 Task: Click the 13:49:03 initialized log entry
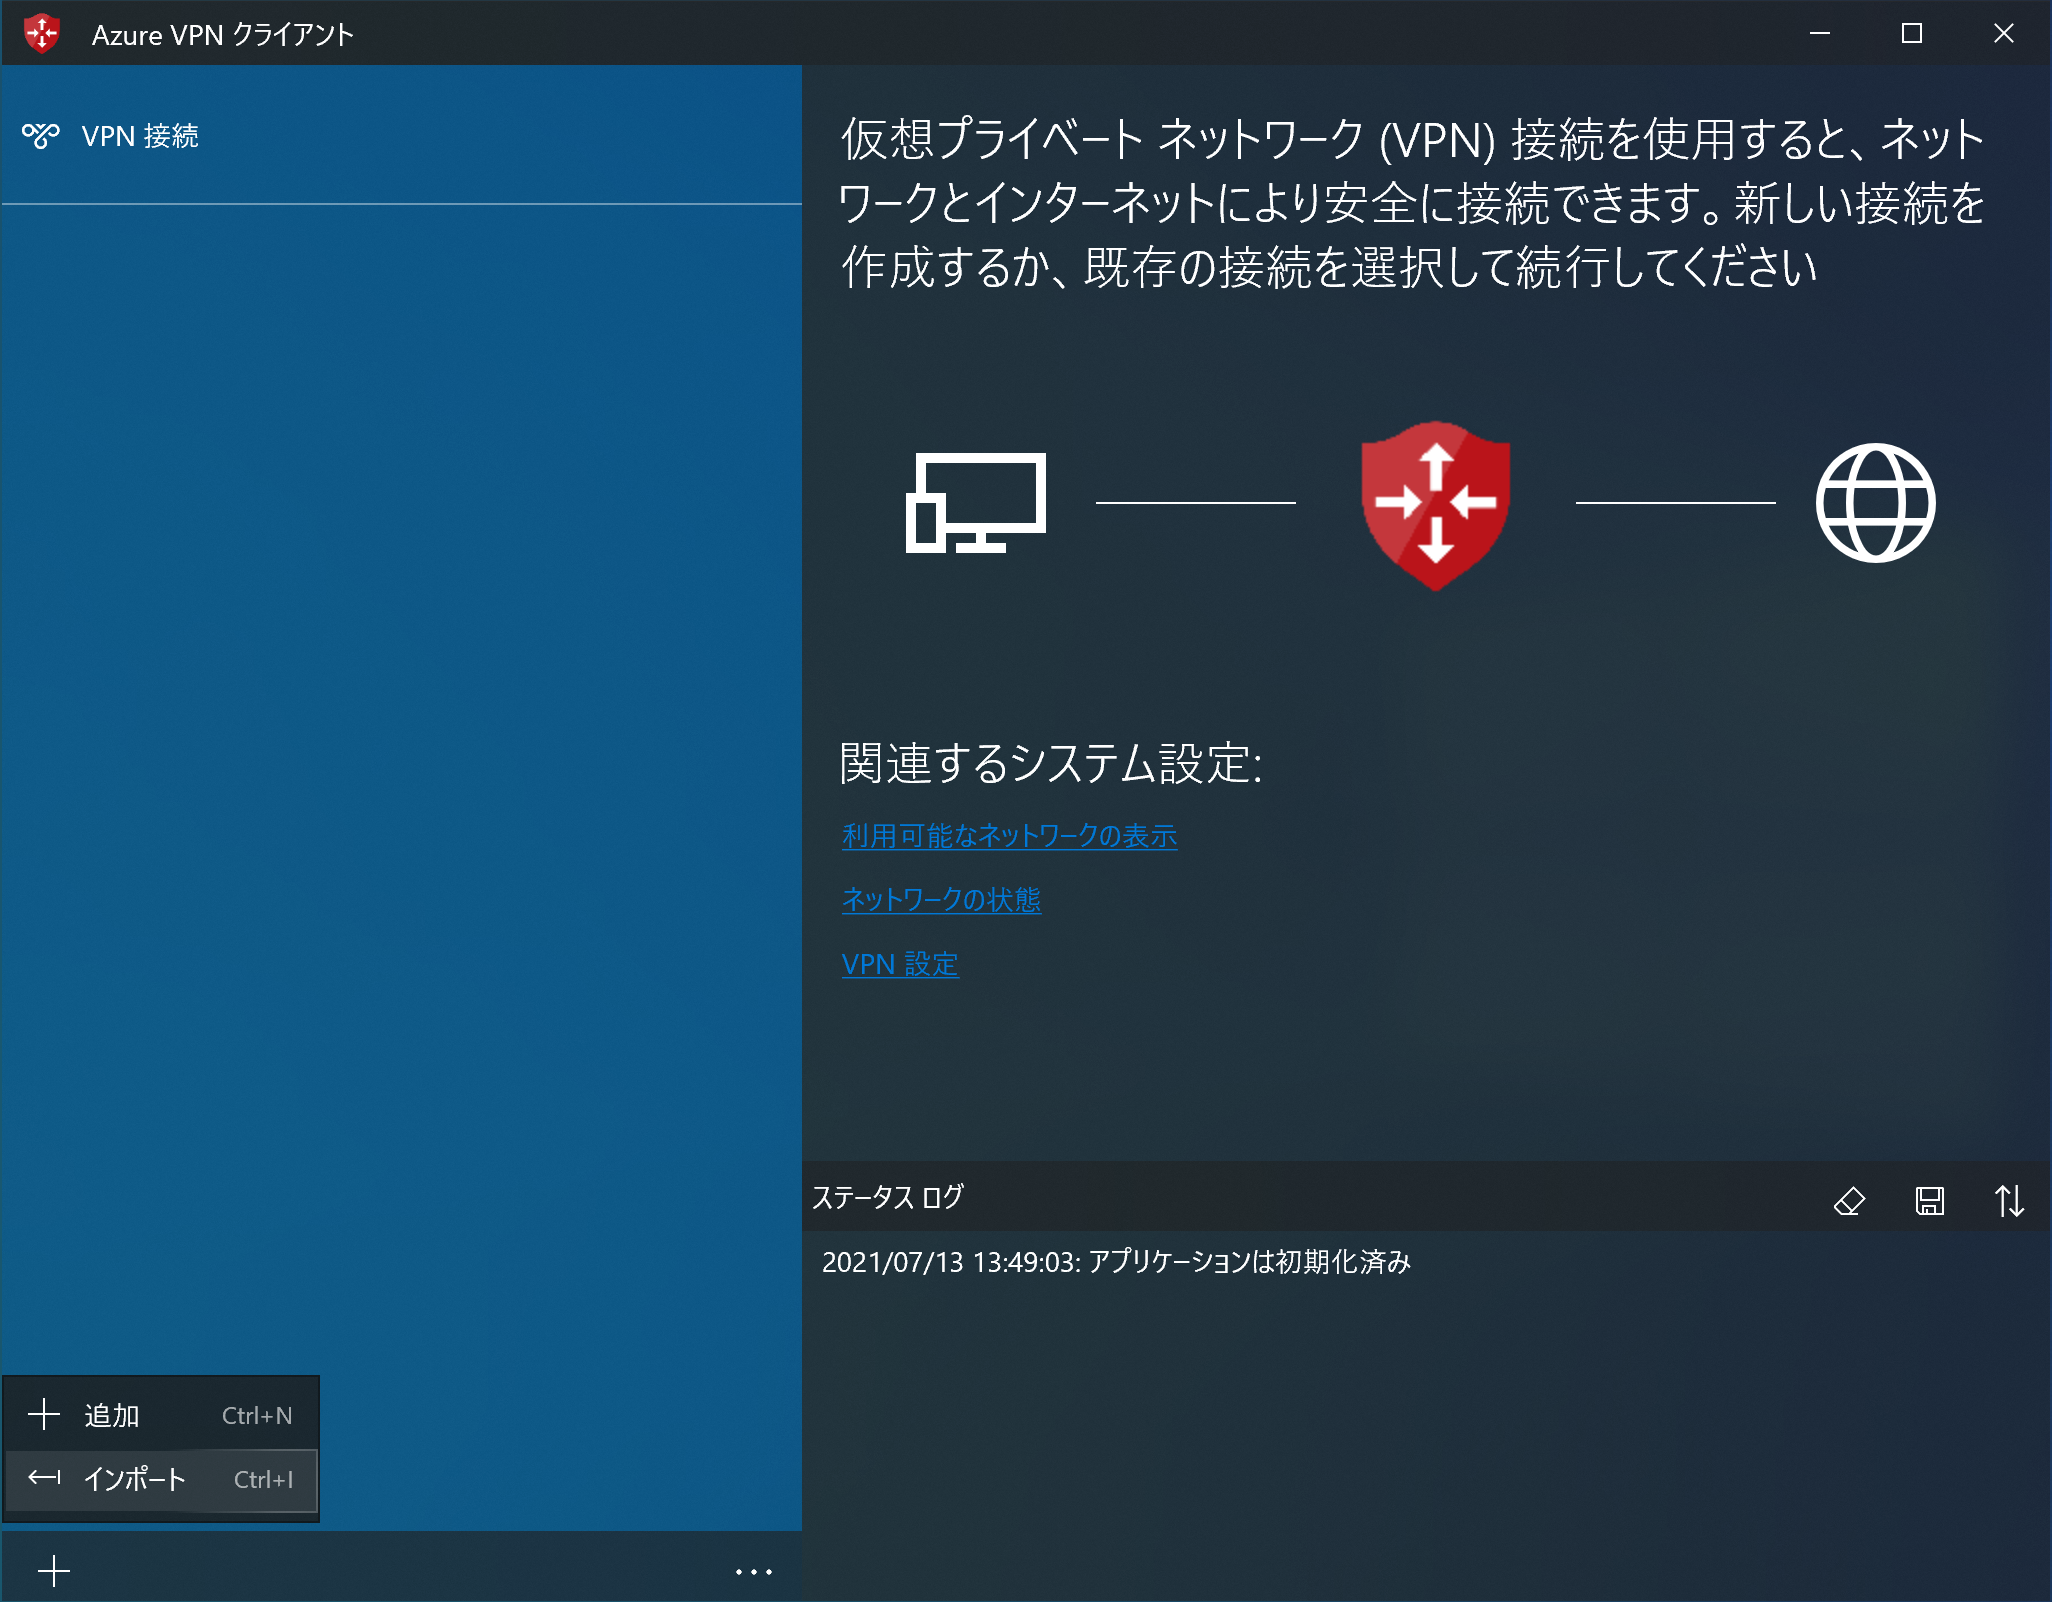(1116, 1262)
